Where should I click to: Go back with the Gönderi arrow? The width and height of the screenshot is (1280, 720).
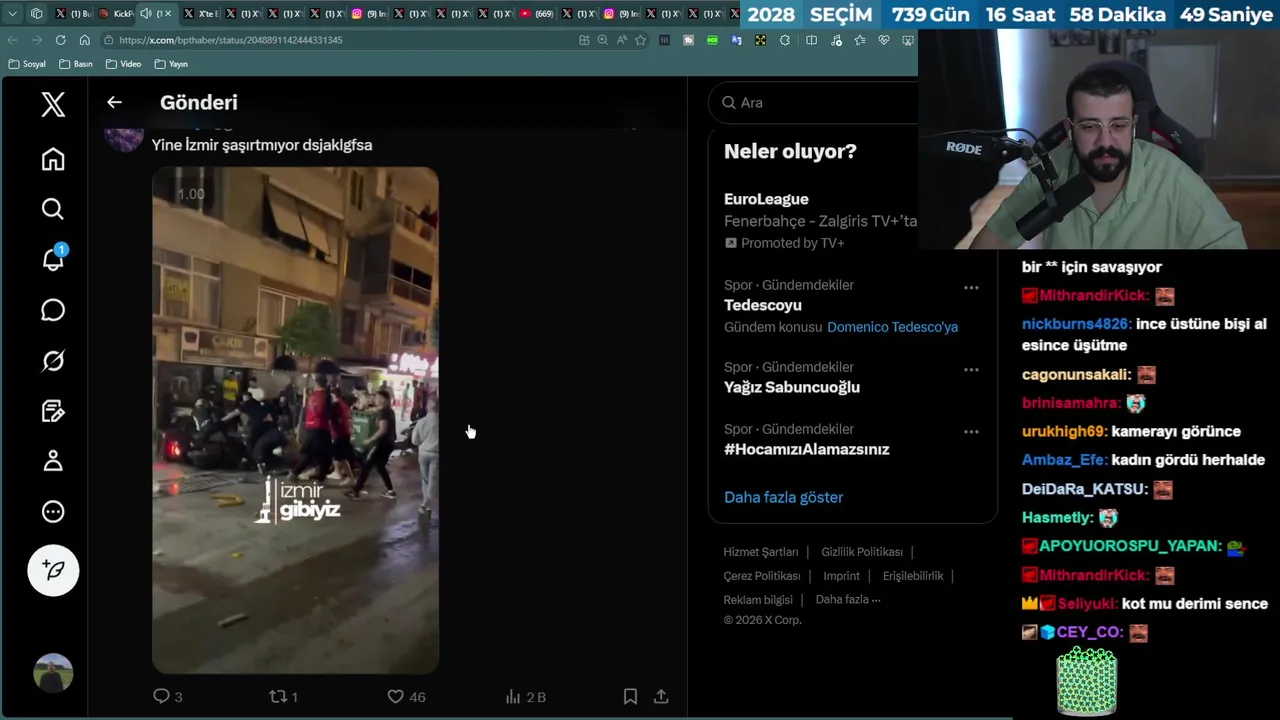114,102
